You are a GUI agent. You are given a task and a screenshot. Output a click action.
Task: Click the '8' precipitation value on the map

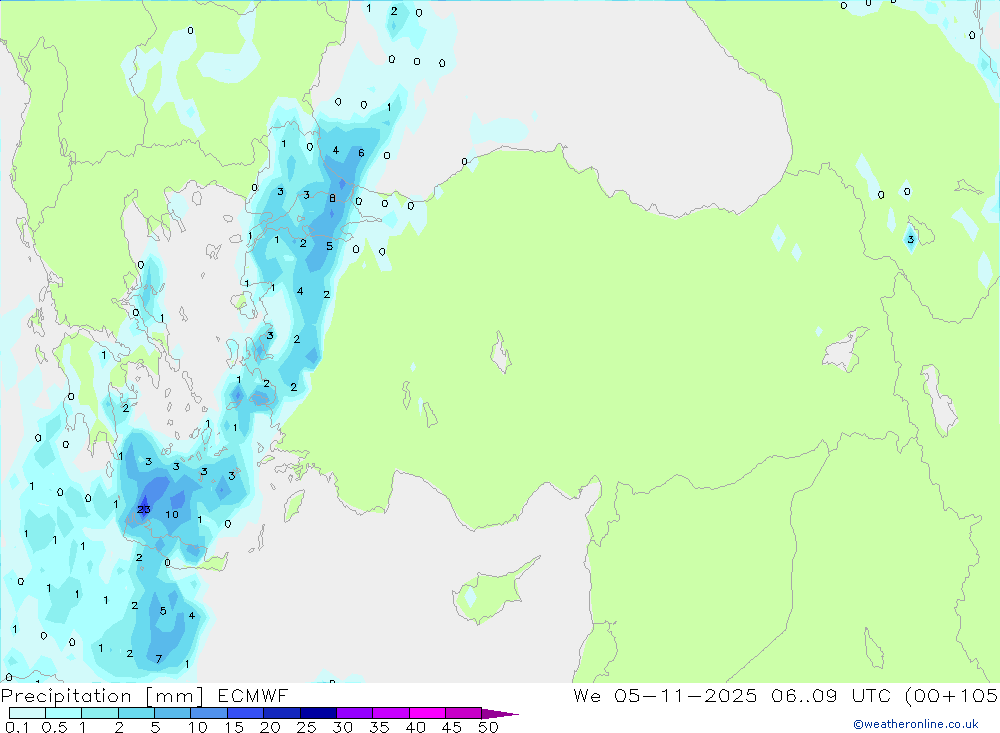[x=332, y=199]
